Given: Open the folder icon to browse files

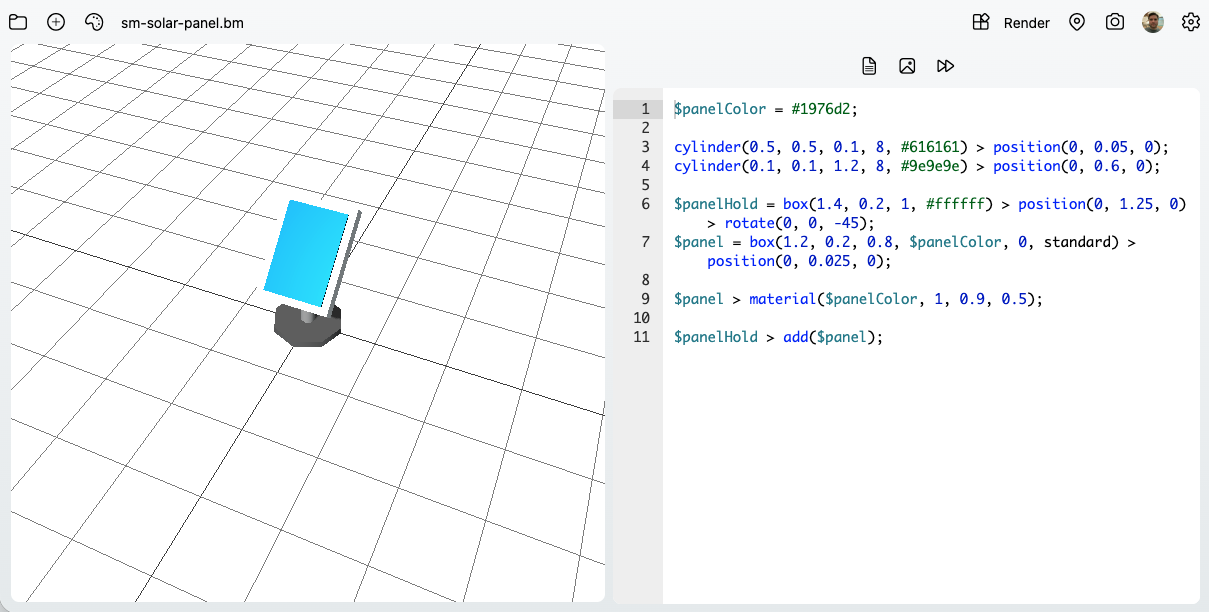Looking at the screenshot, I should tap(17, 21).
